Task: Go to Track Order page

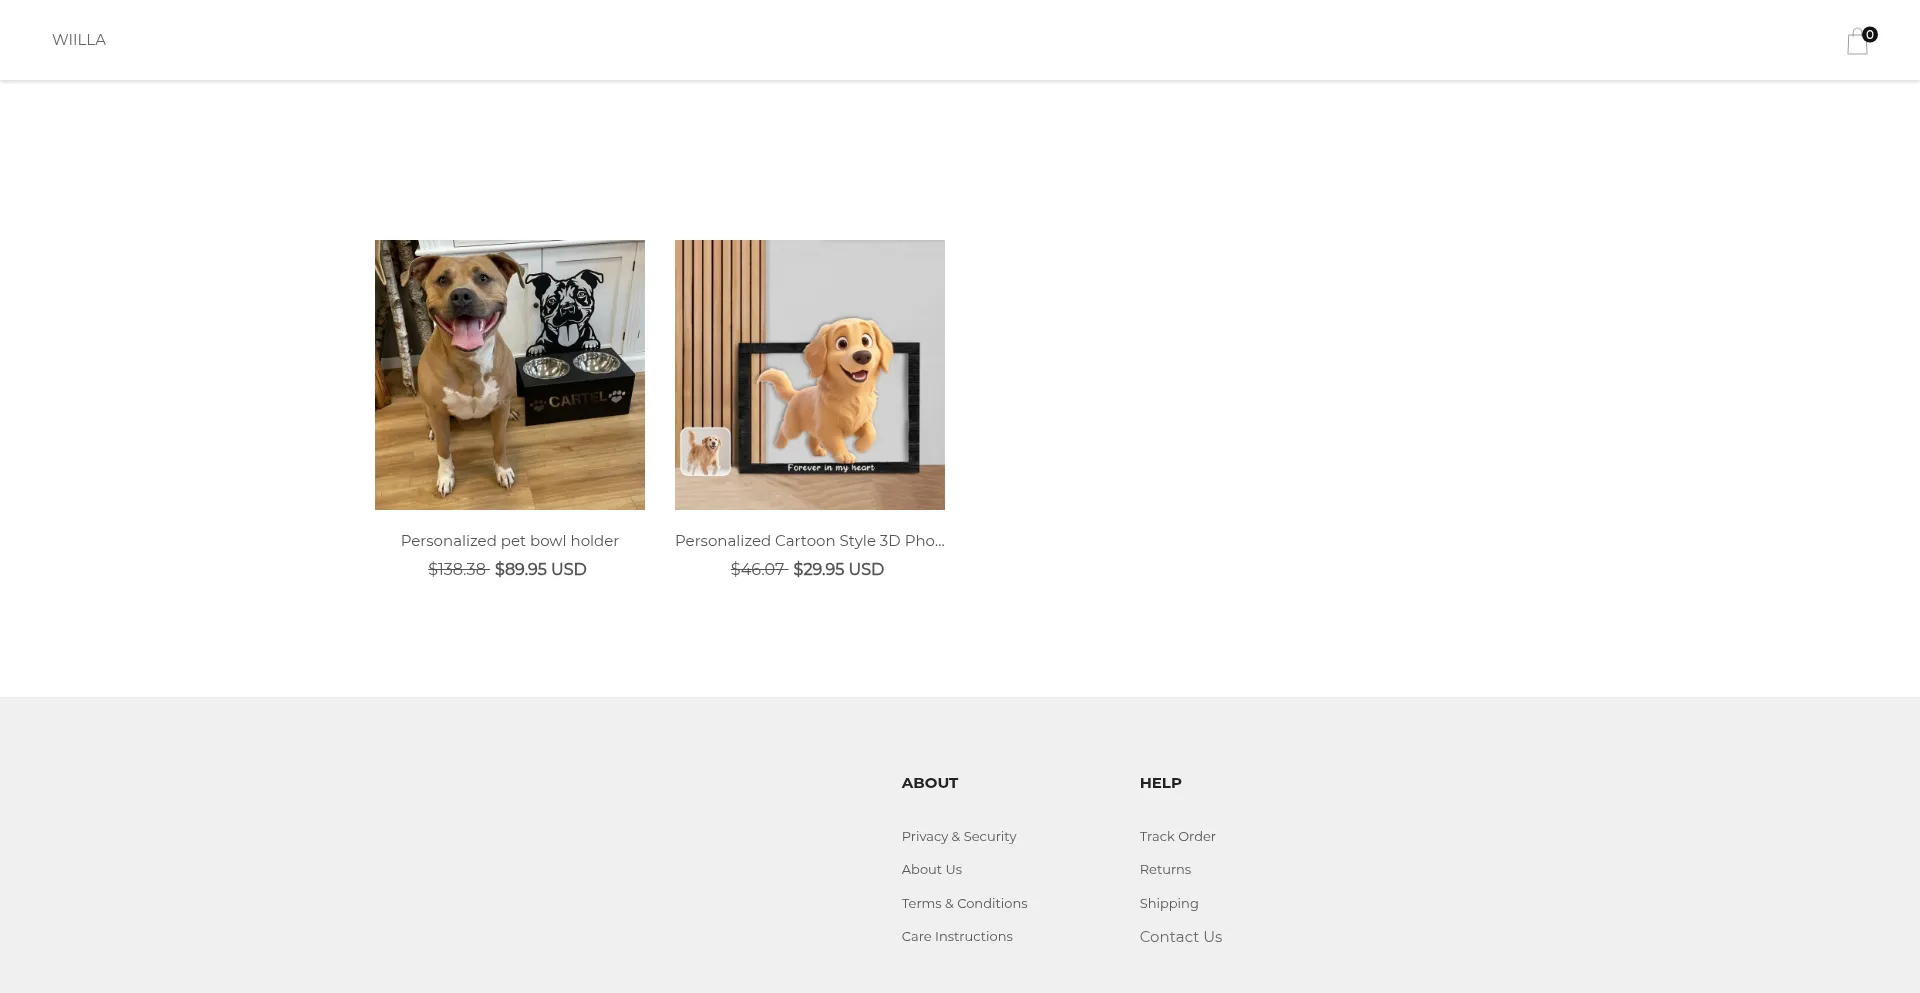Action: pos(1177,837)
